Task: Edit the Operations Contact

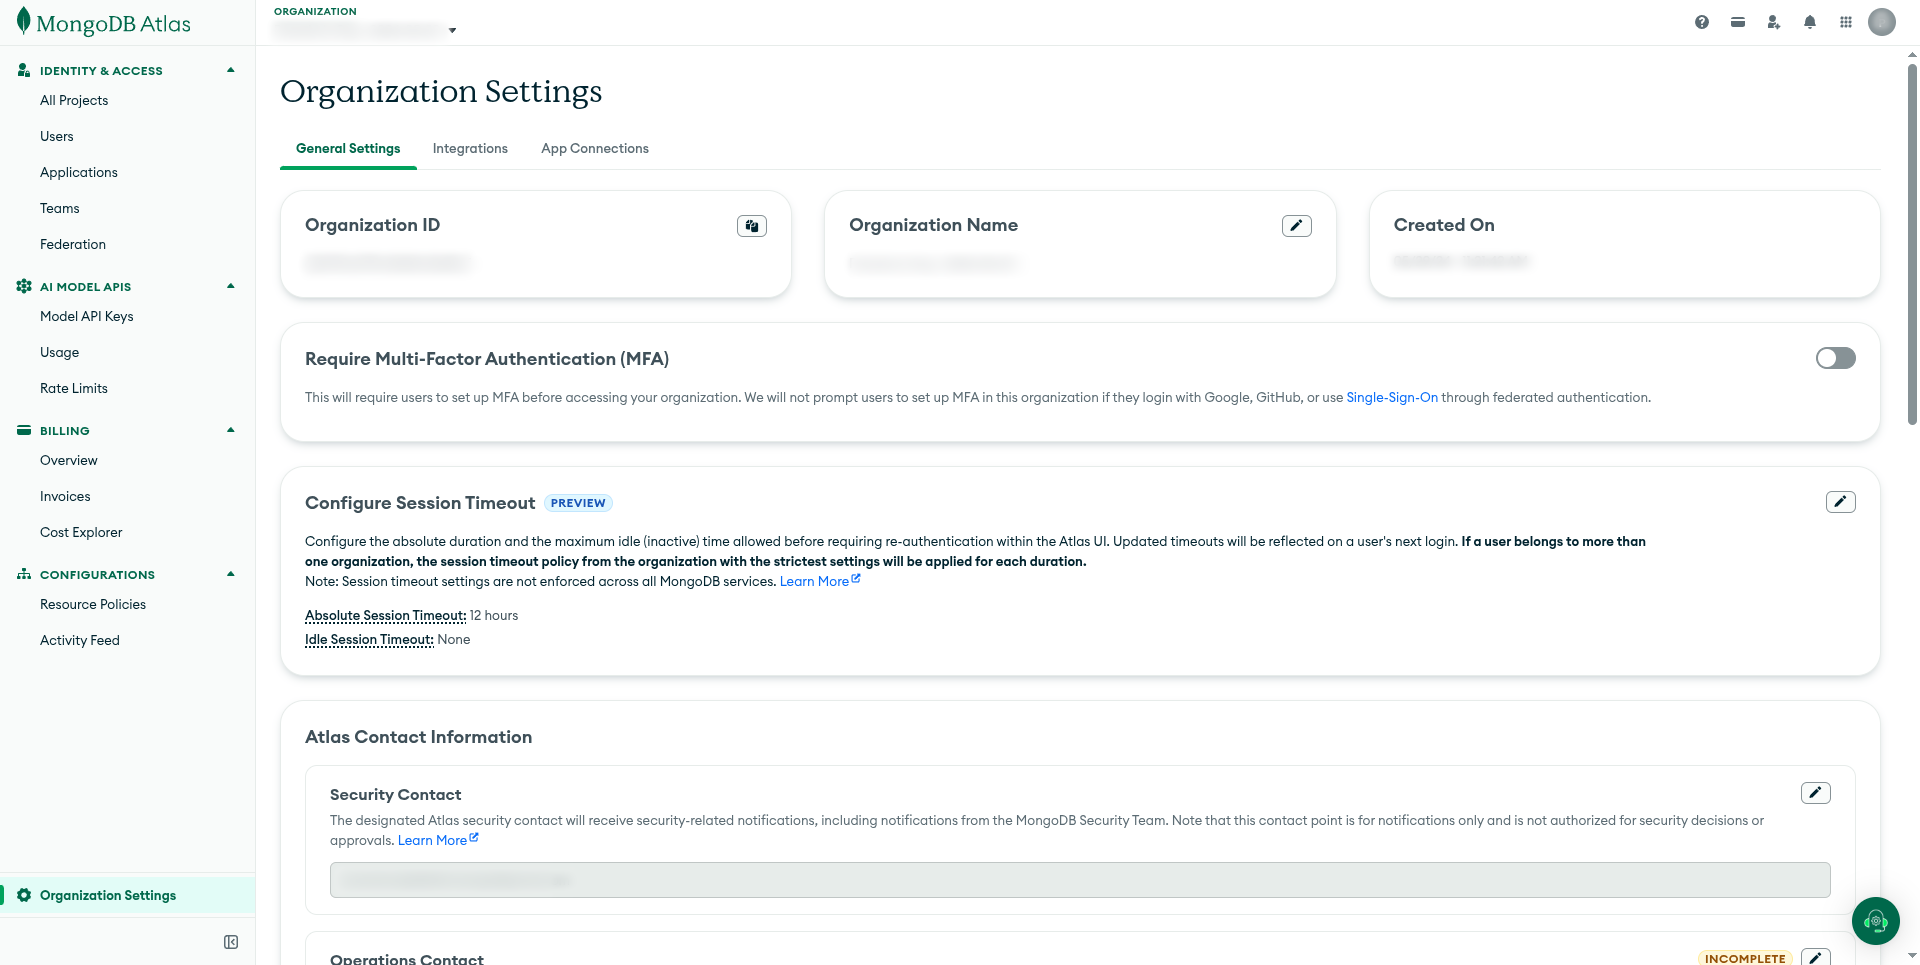Action: point(1816,957)
